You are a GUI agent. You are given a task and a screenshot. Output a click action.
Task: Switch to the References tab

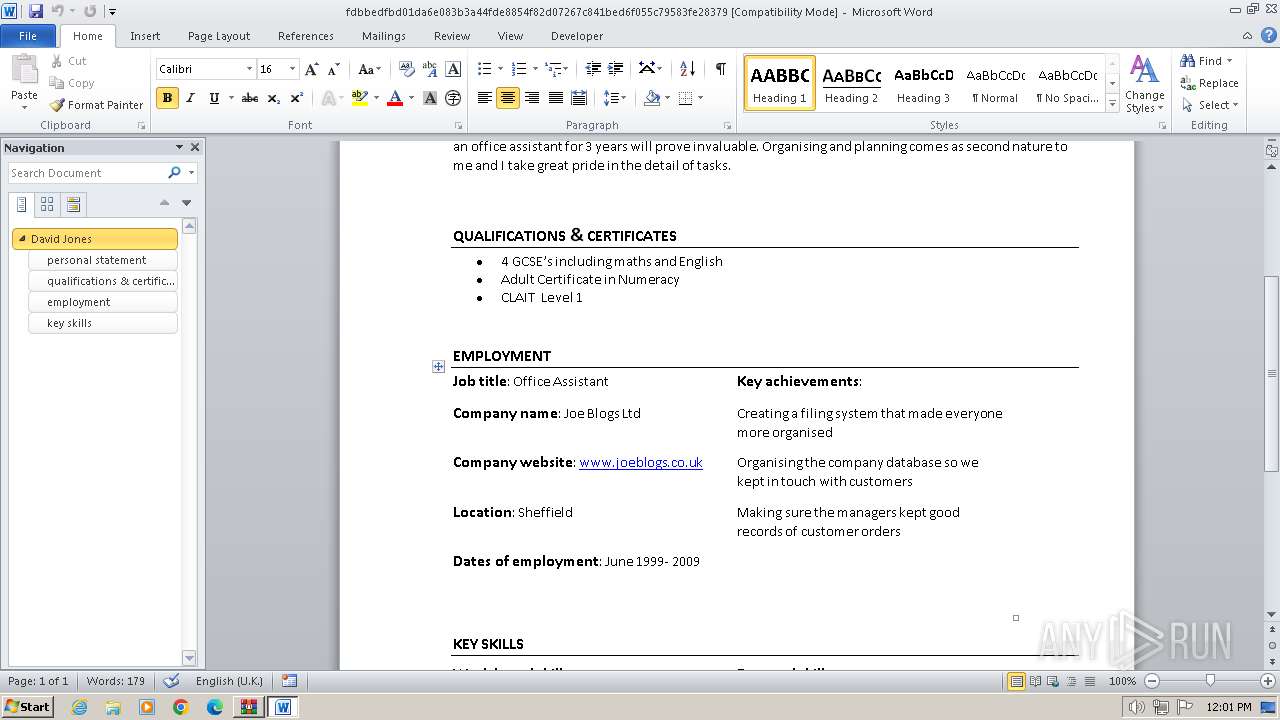(x=306, y=36)
